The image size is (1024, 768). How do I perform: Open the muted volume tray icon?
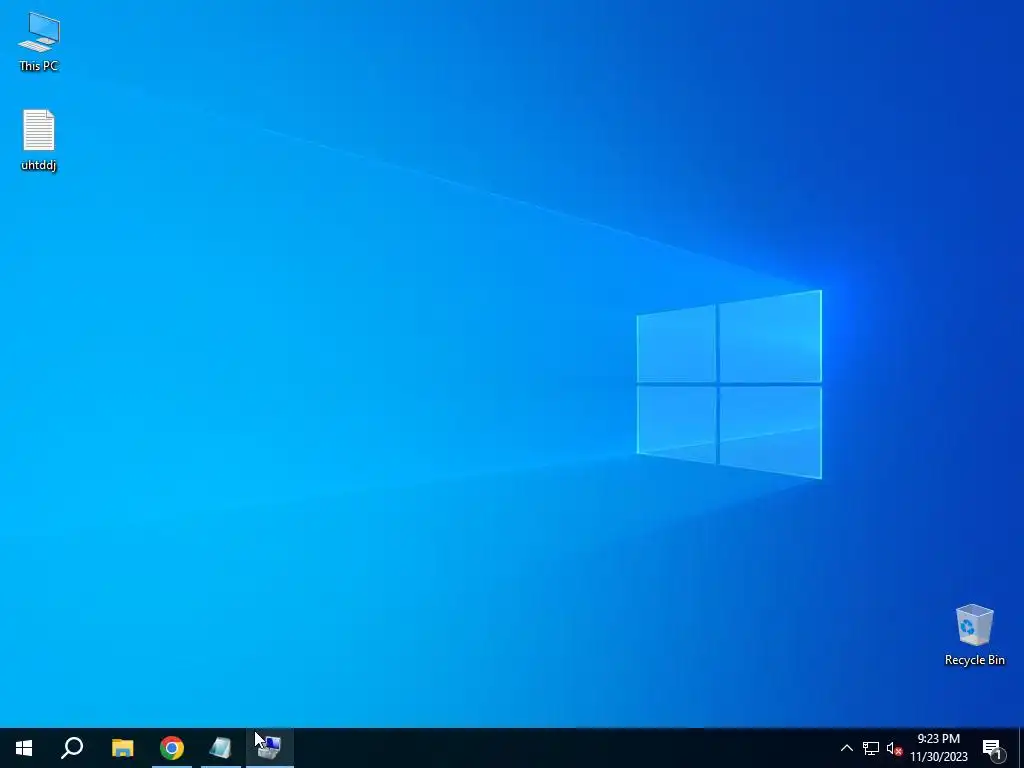[x=894, y=748]
